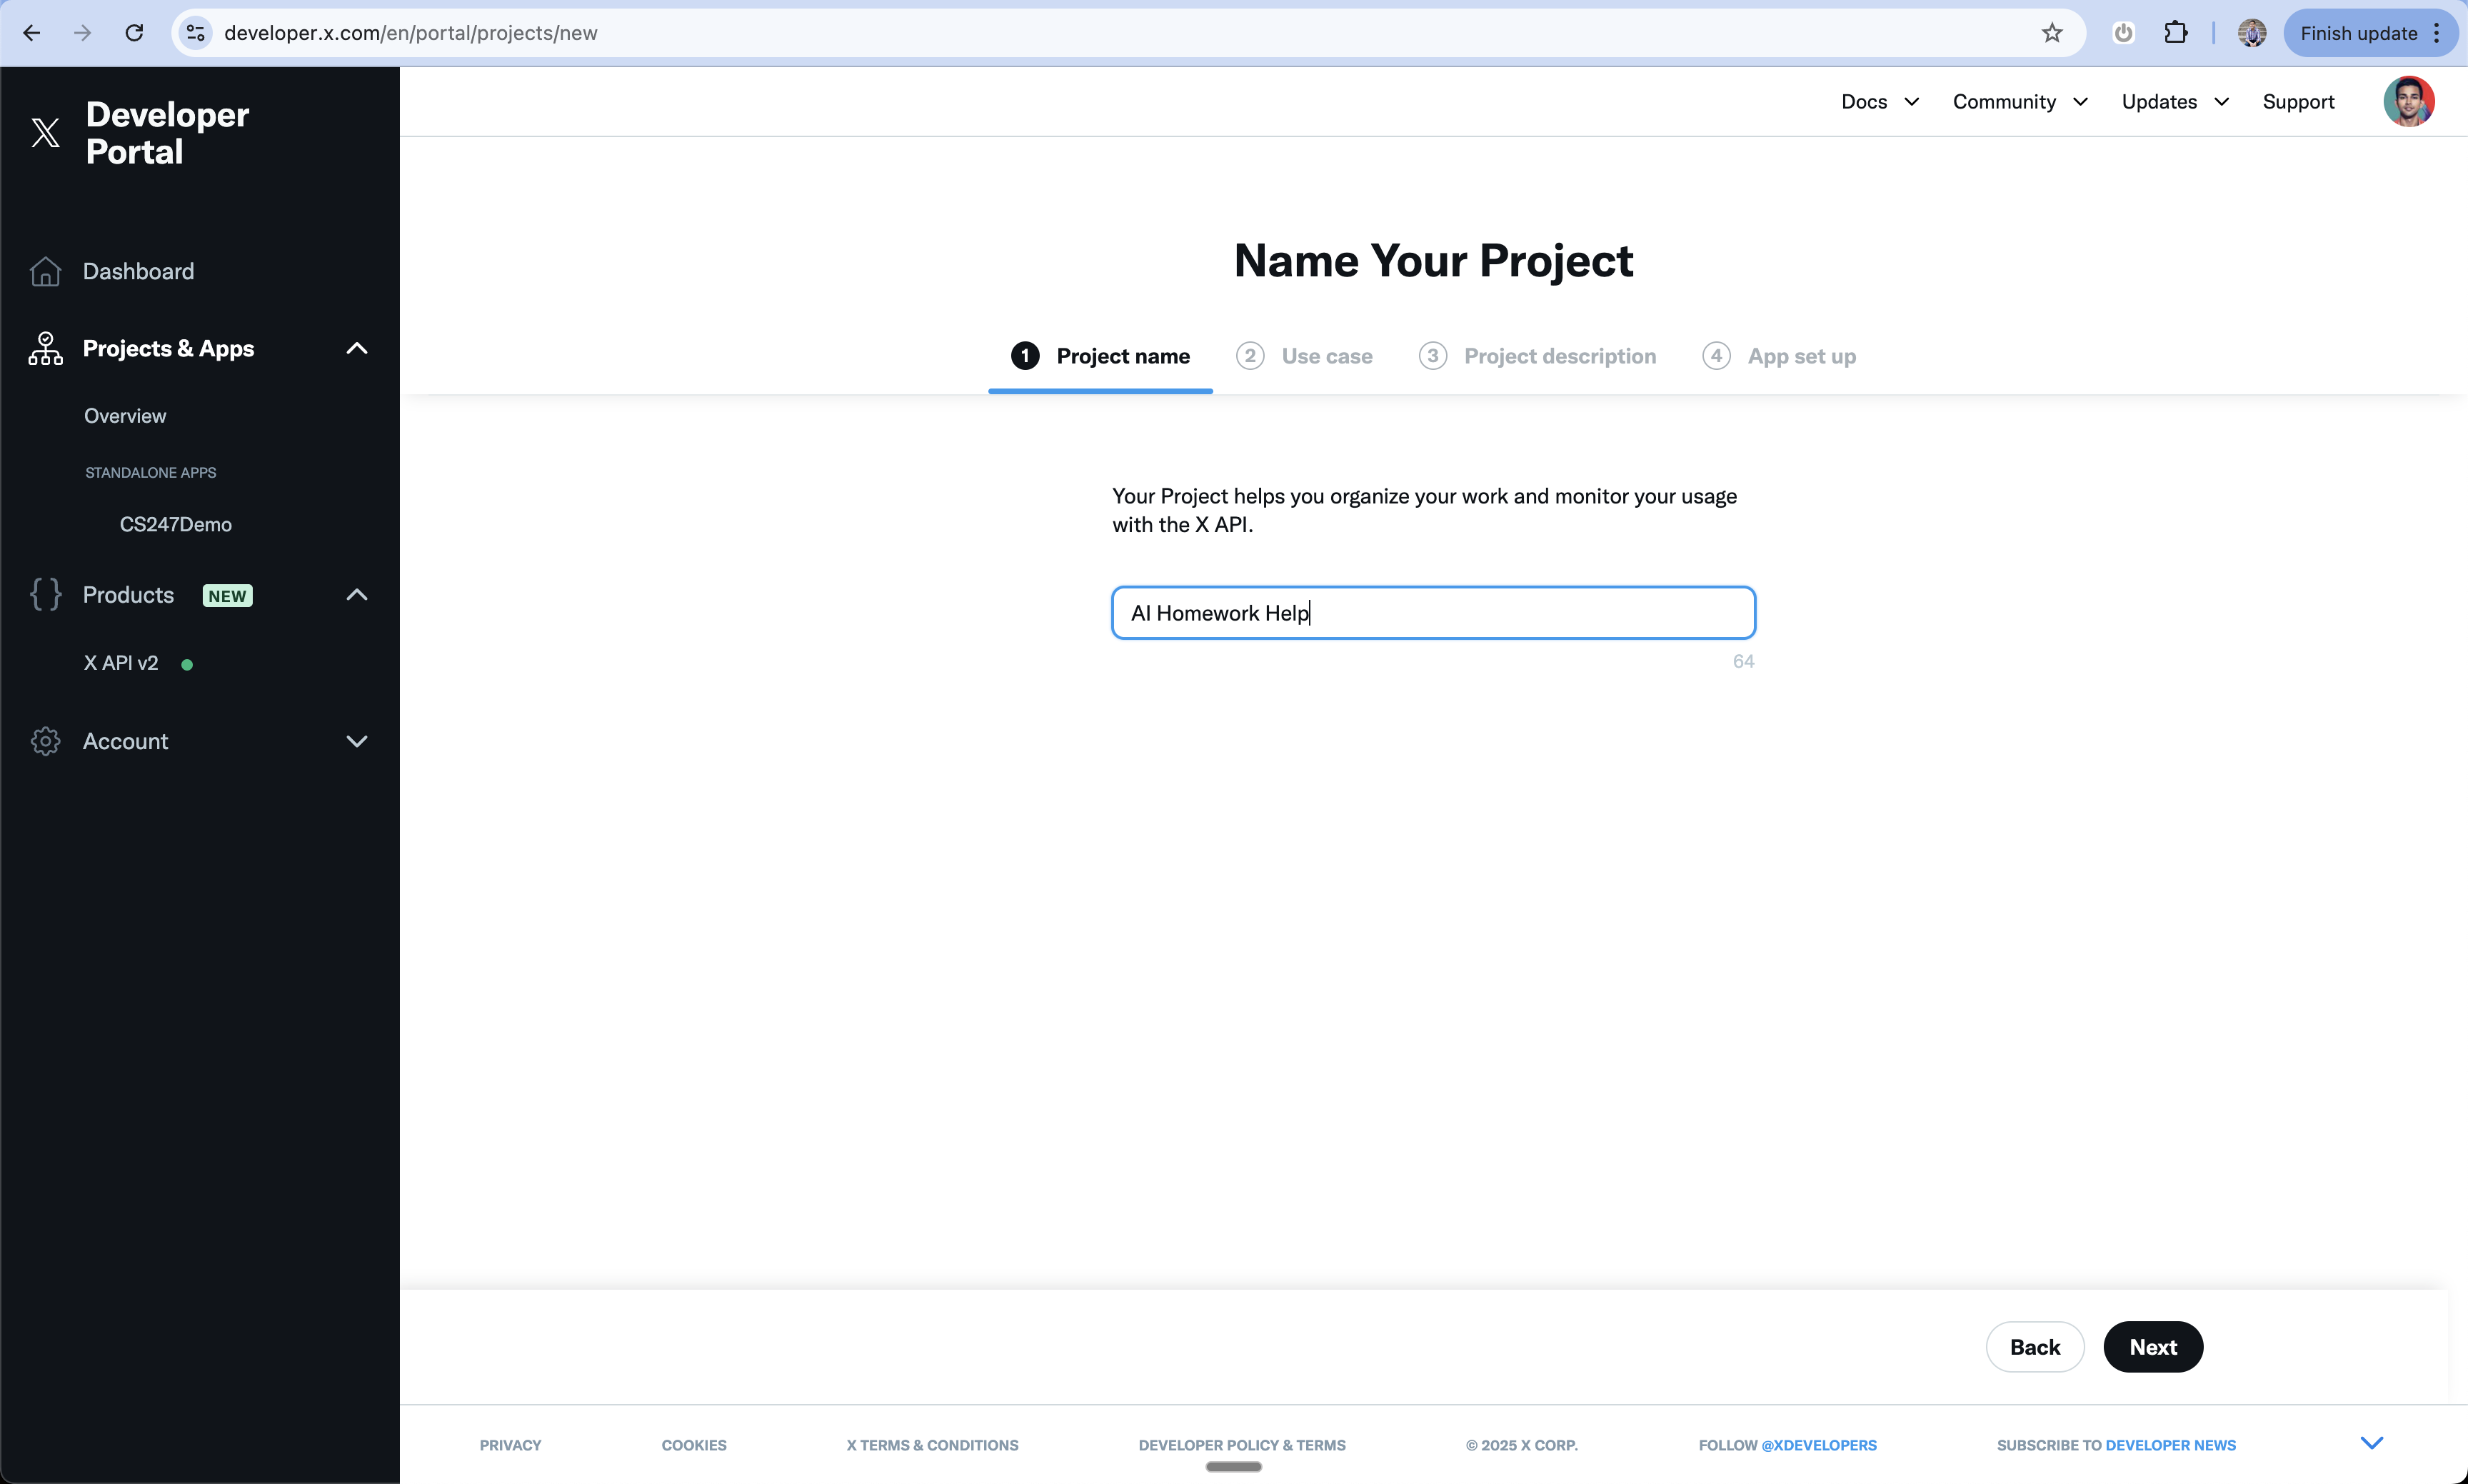Bookmark page with star icon
This screenshot has height=1484, width=2468.
2051,33
